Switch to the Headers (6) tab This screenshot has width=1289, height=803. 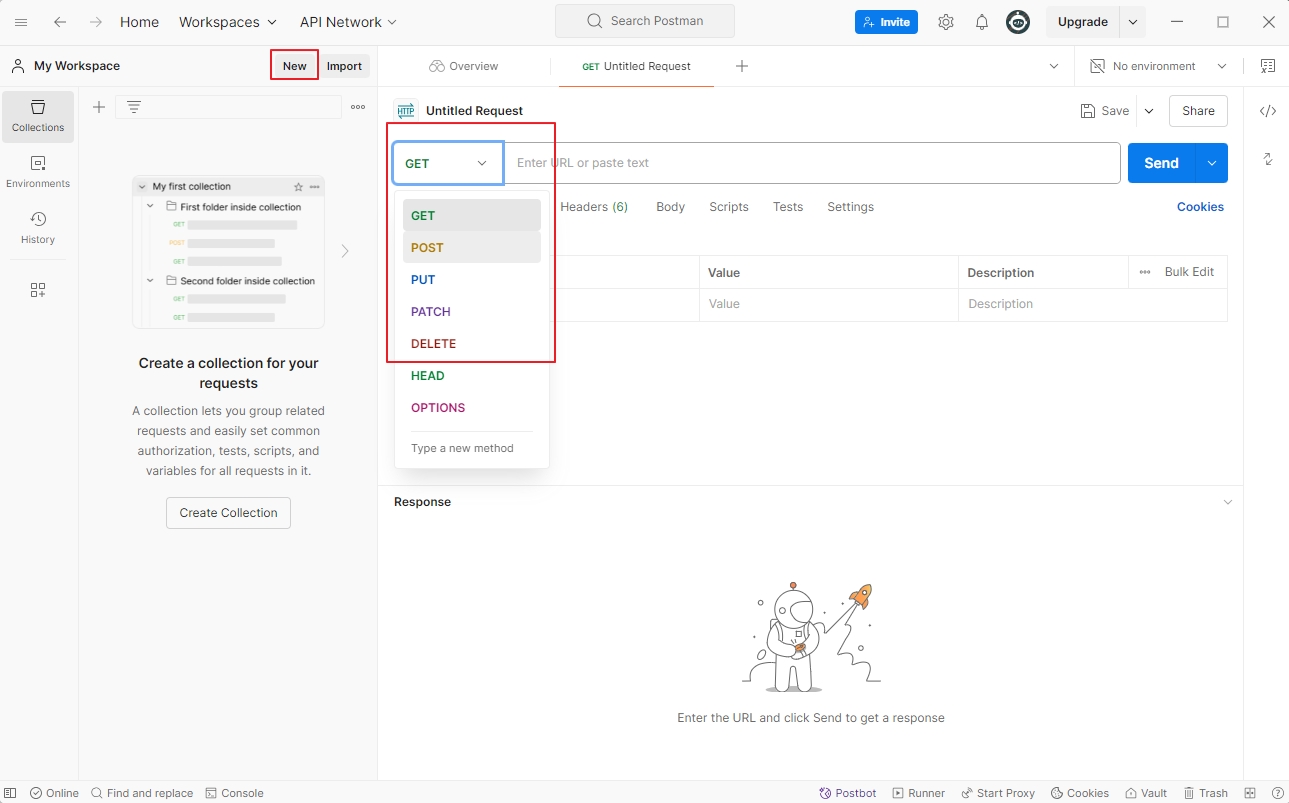(594, 207)
